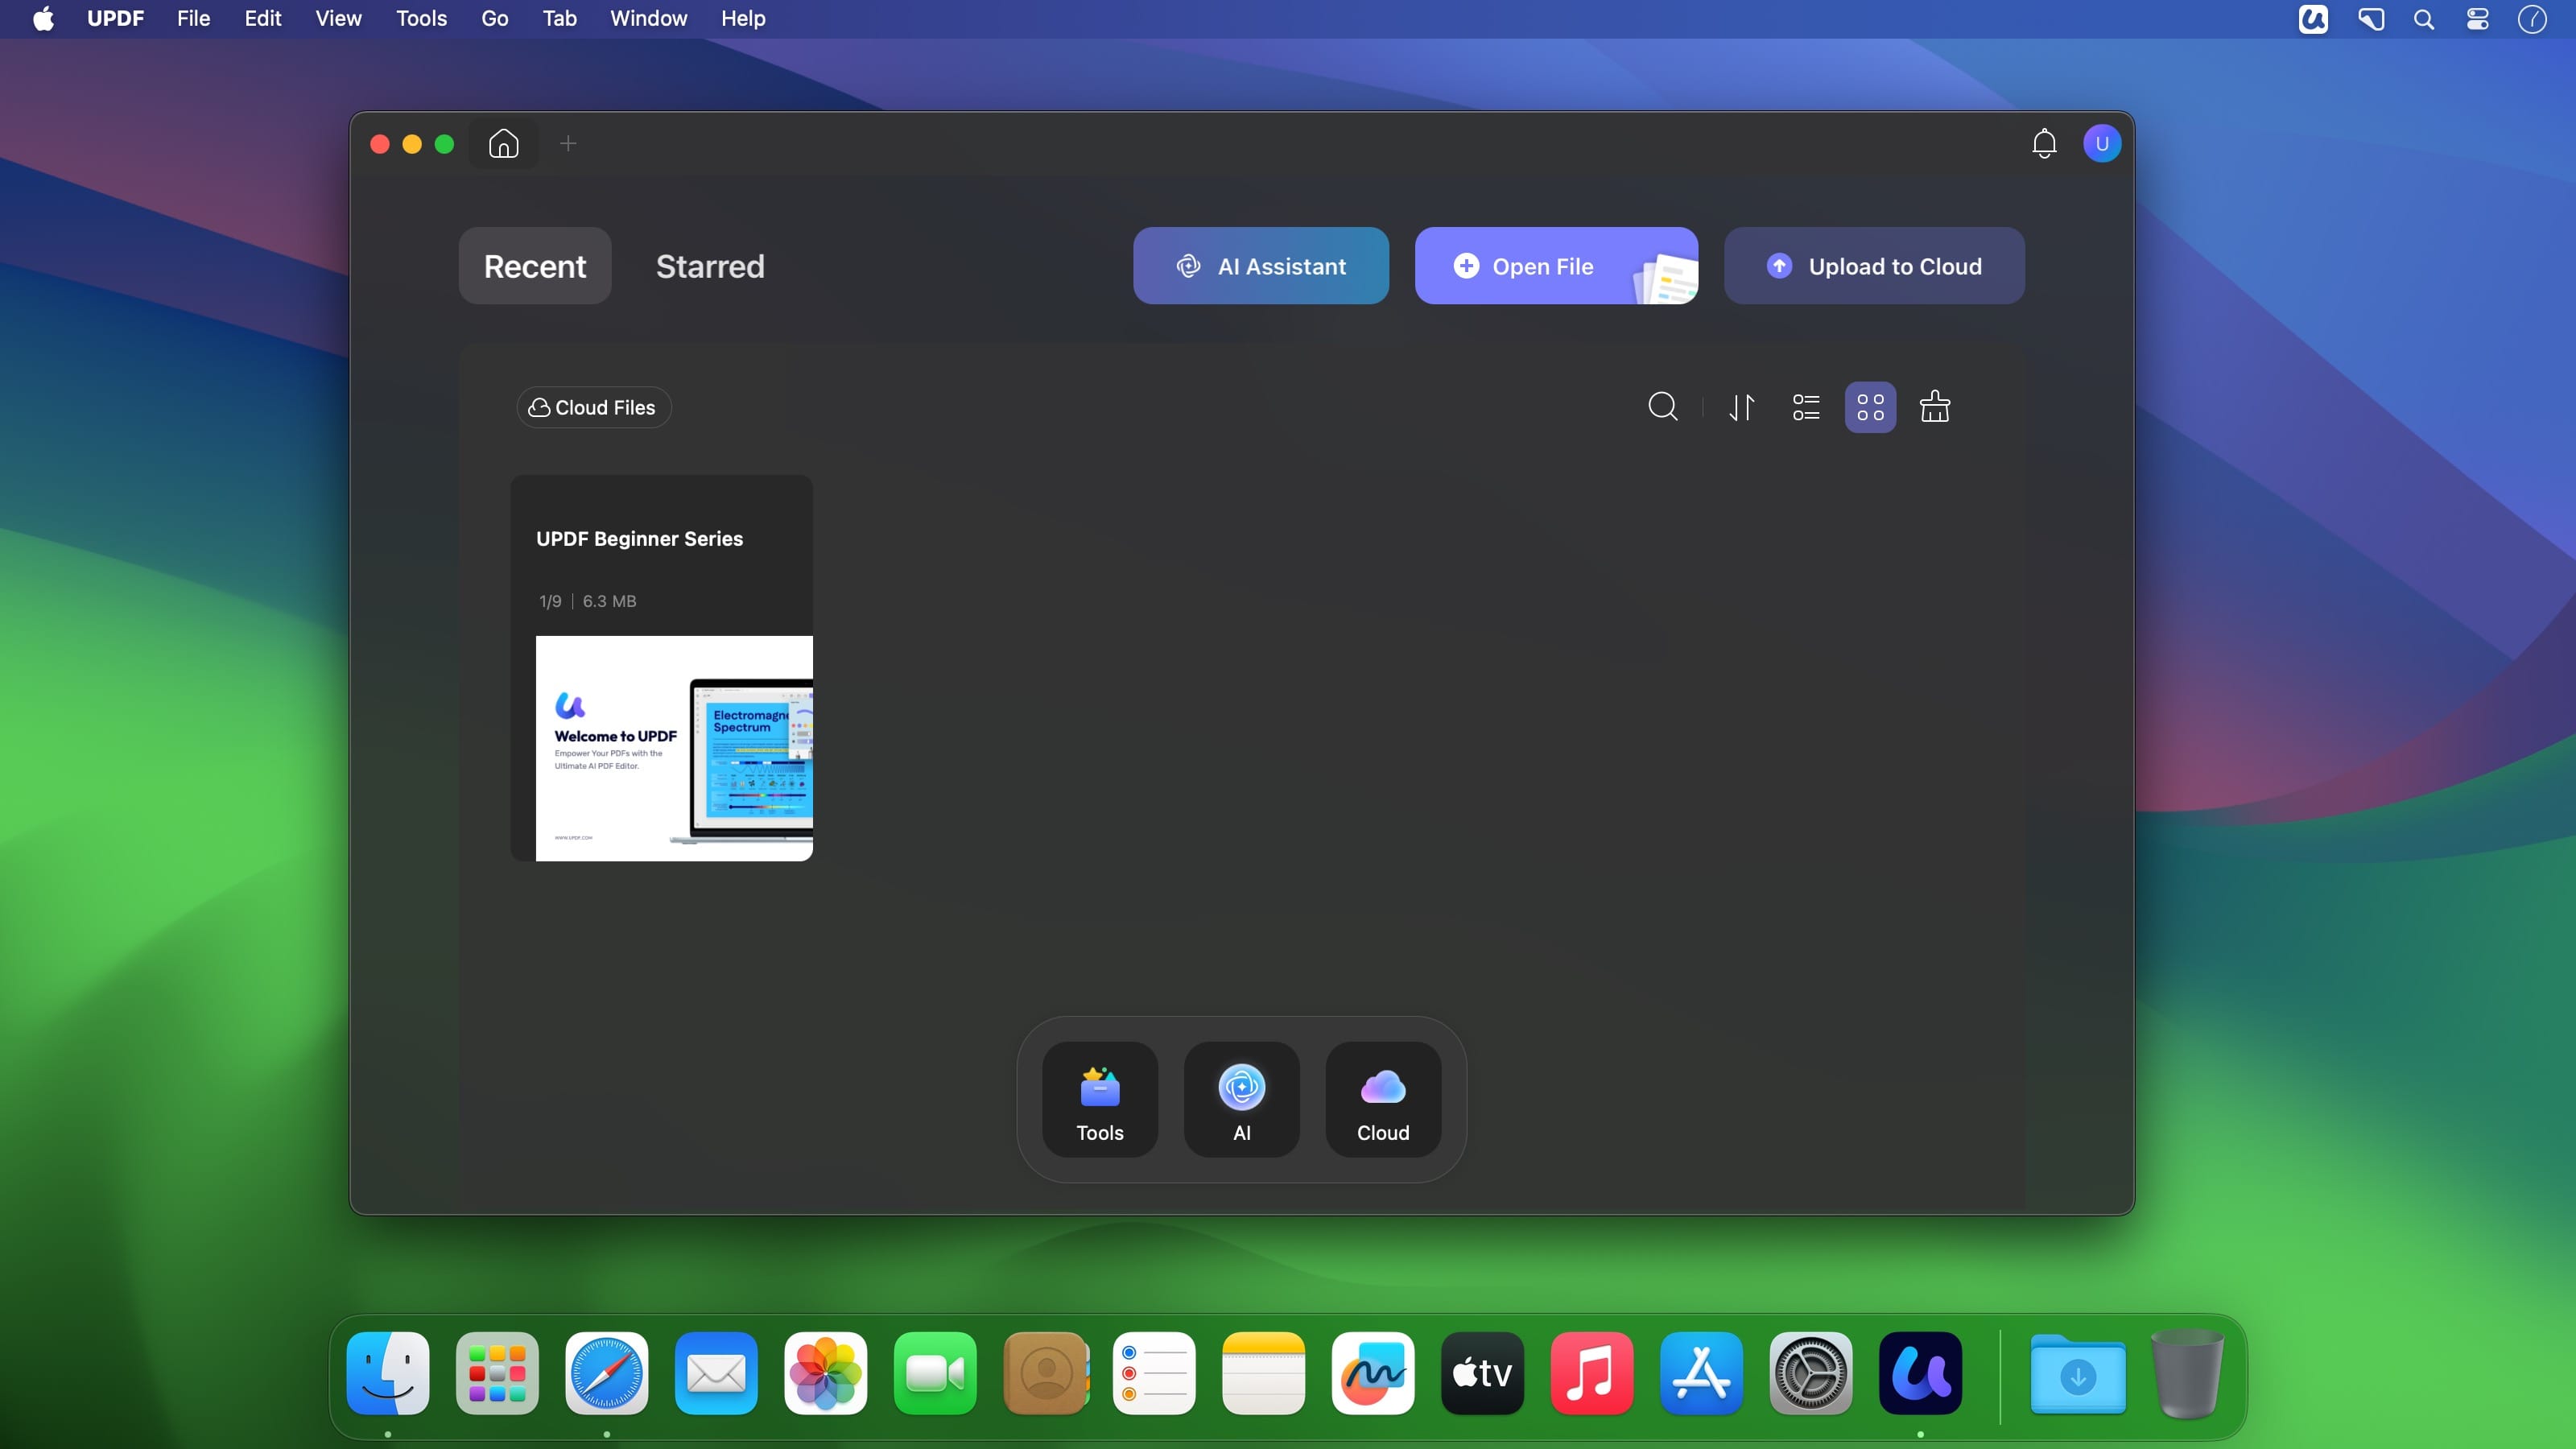
Task: Select the Recent tab
Action: pos(535,266)
